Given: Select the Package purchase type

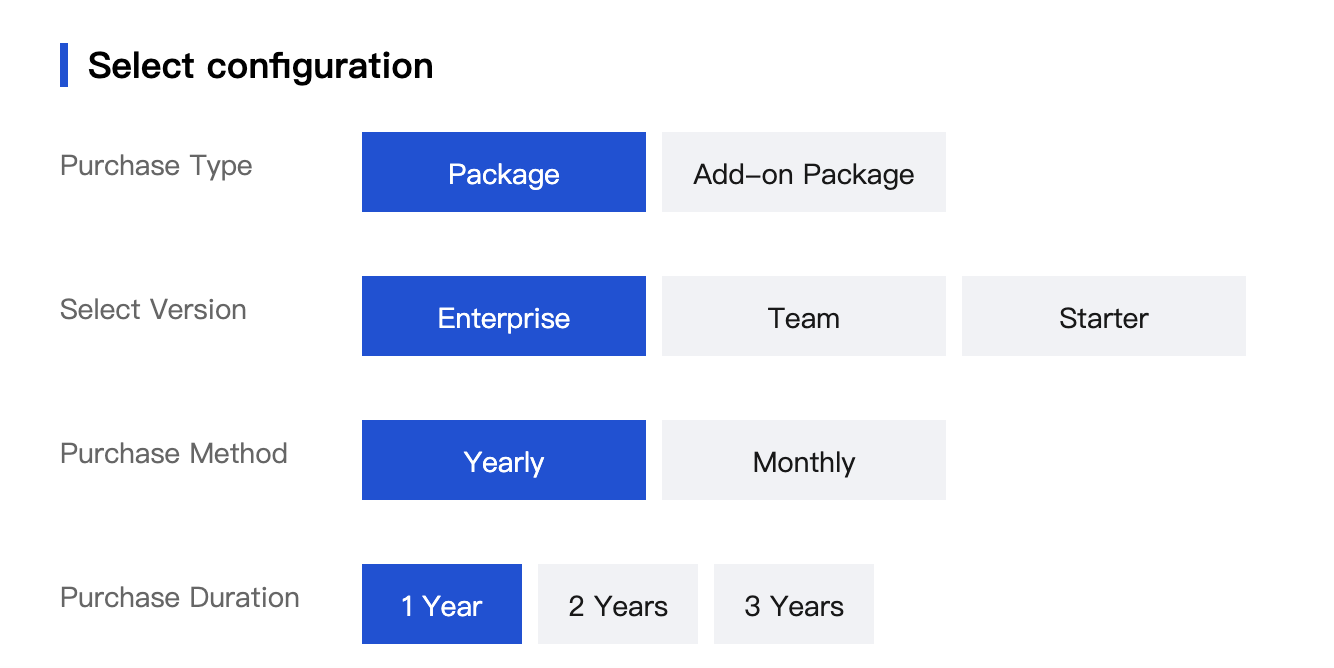Looking at the screenshot, I should click(x=503, y=172).
